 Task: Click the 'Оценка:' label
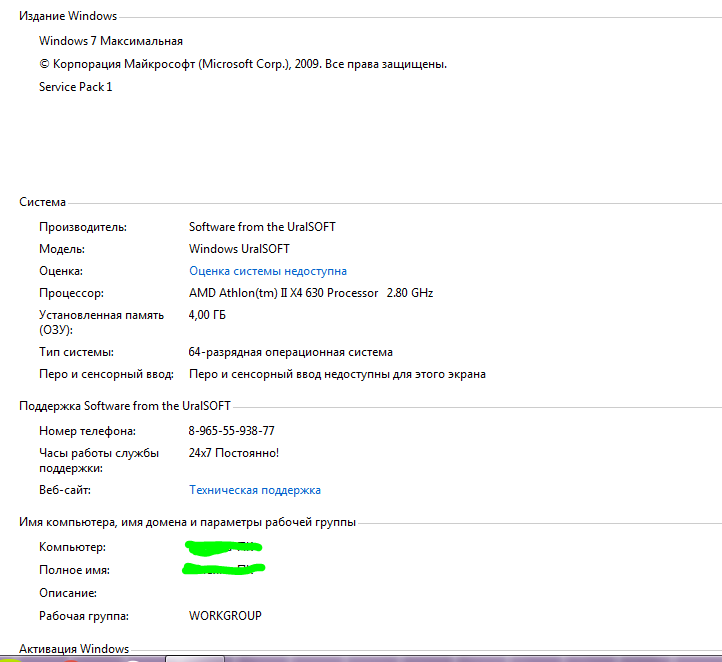(61, 271)
